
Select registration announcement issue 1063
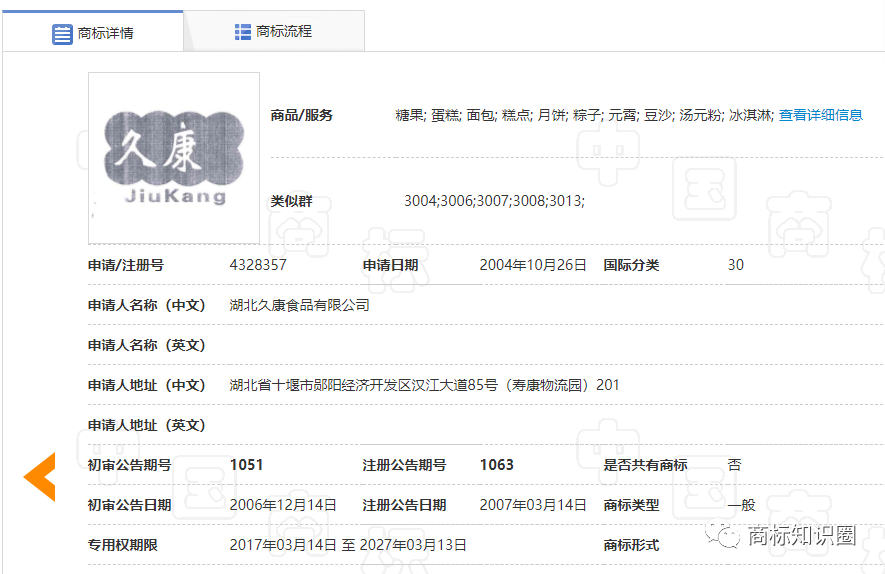[x=497, y=465]
